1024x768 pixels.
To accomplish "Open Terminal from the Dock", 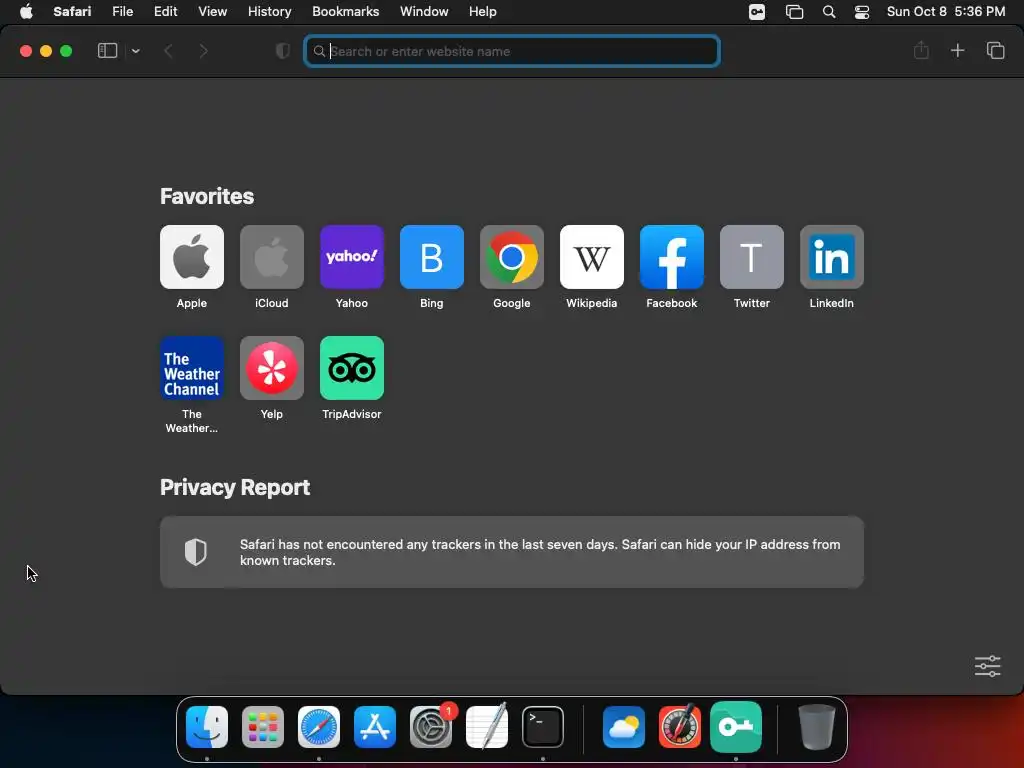I will click(543, 727).
